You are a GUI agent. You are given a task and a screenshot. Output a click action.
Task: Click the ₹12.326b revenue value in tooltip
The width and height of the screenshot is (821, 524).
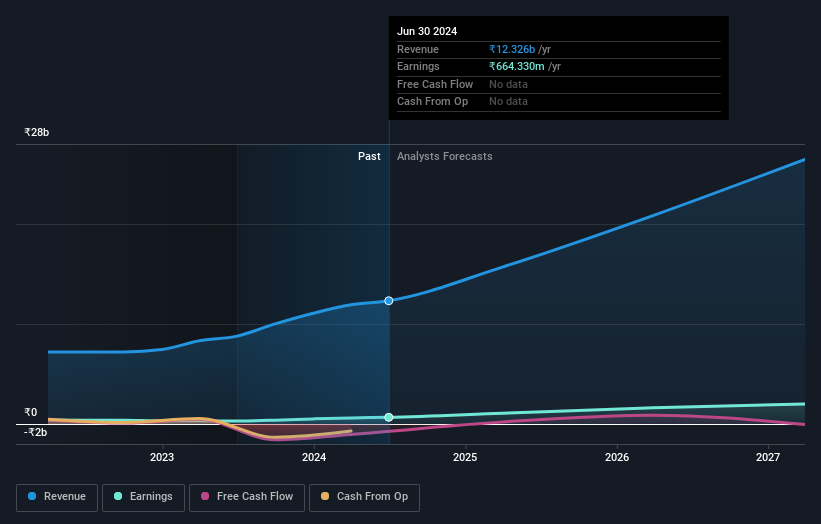pyautogui.click(x=512, y=49)
